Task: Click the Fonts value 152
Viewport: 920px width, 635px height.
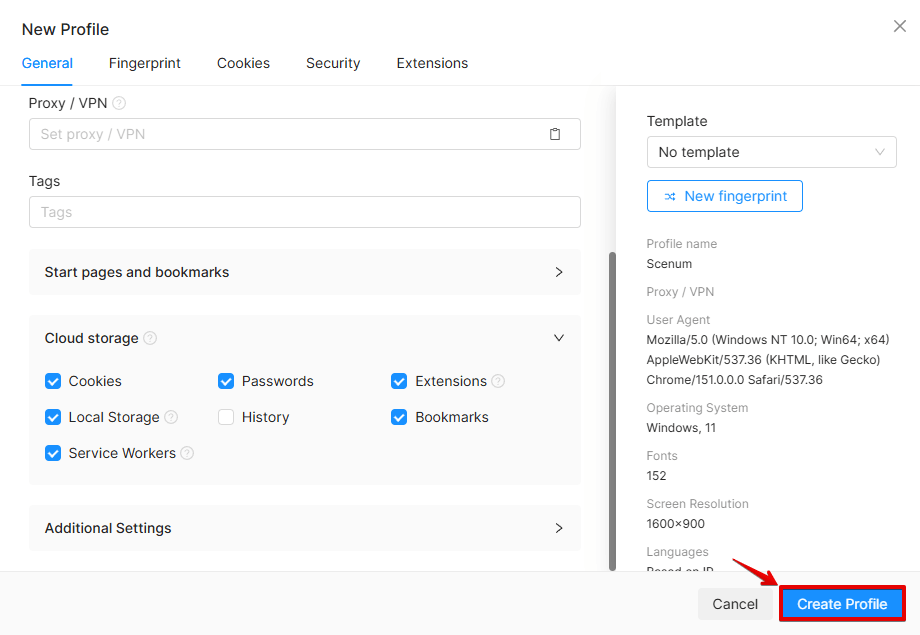Action: (x=656, y=475)
